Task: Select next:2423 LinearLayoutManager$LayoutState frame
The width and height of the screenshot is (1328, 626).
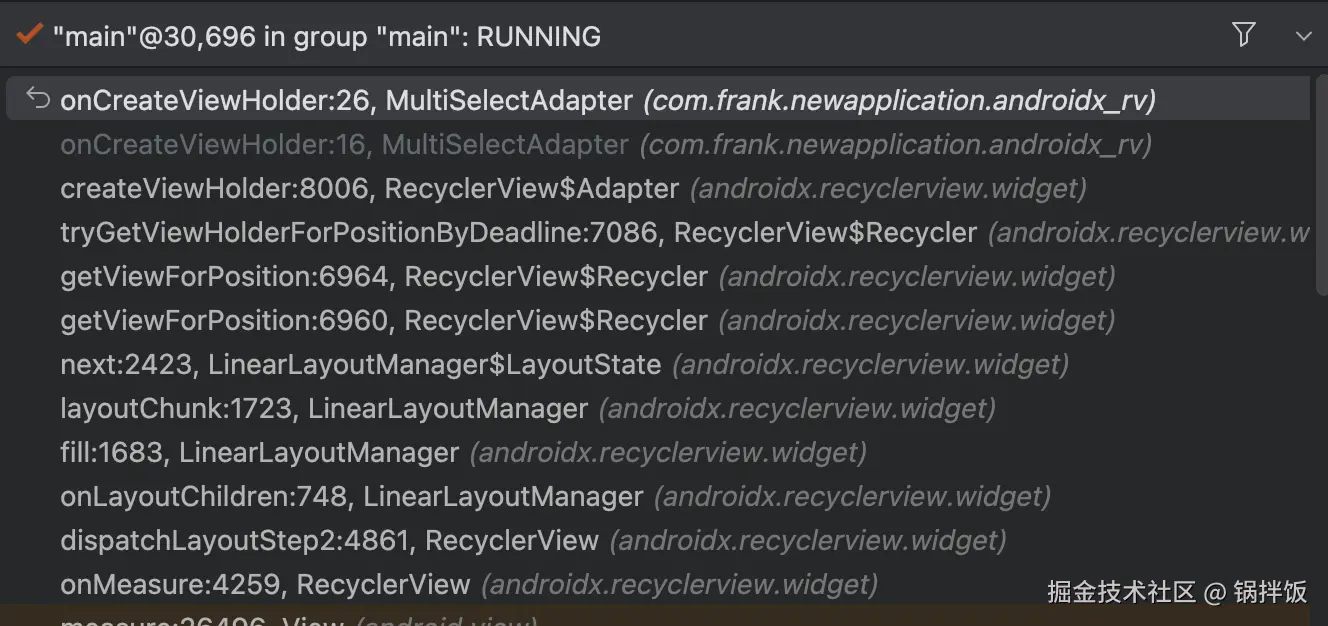Action: pos(360,365)
